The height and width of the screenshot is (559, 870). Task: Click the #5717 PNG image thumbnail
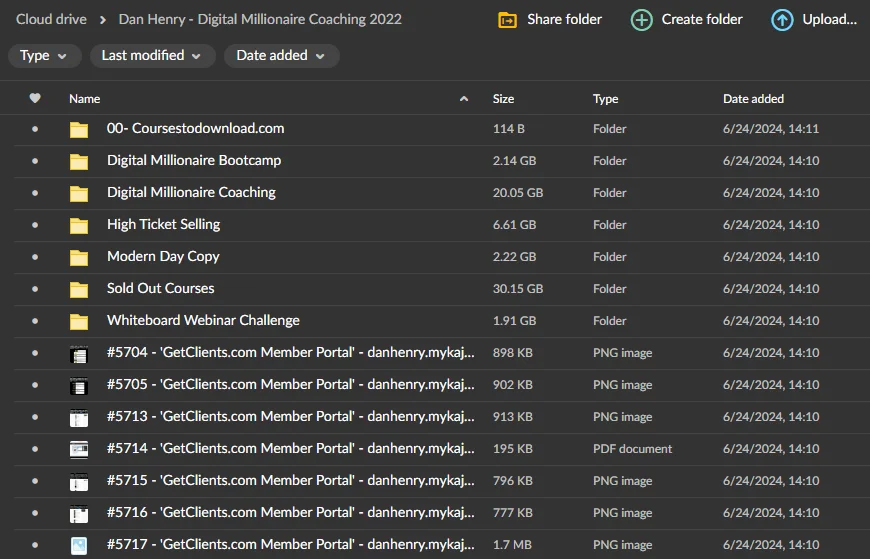79,545
